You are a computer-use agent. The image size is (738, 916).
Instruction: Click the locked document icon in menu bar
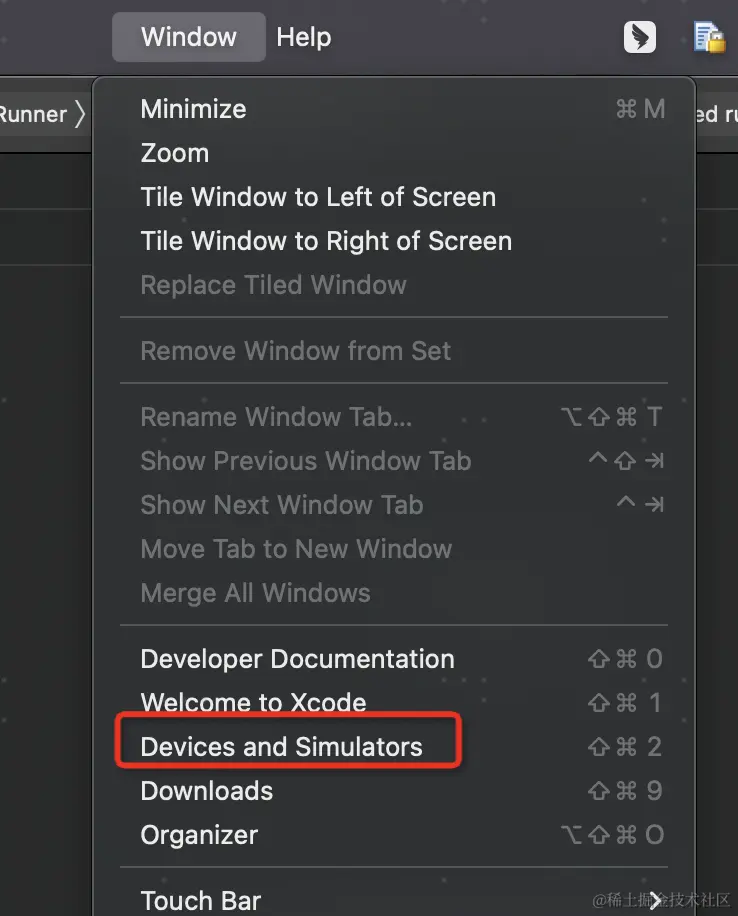(x=709, y=38)
